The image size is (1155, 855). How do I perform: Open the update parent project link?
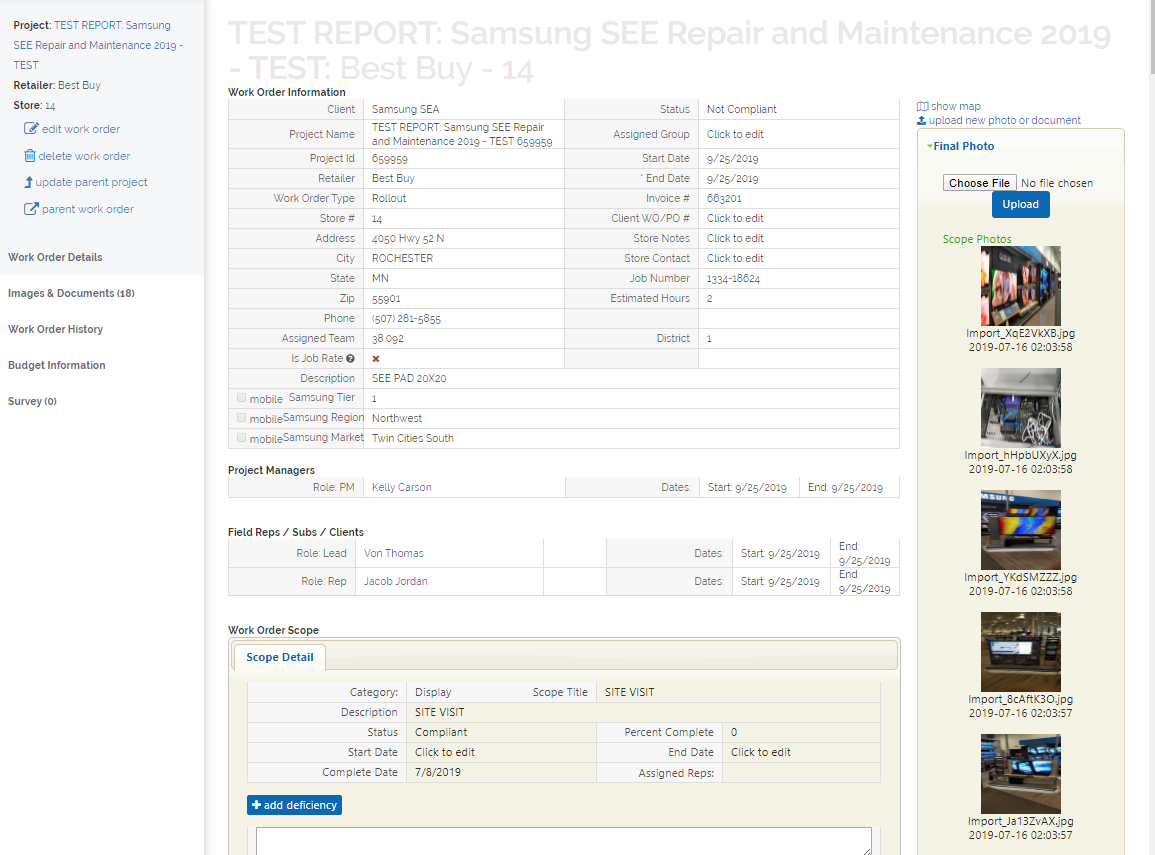91,182
